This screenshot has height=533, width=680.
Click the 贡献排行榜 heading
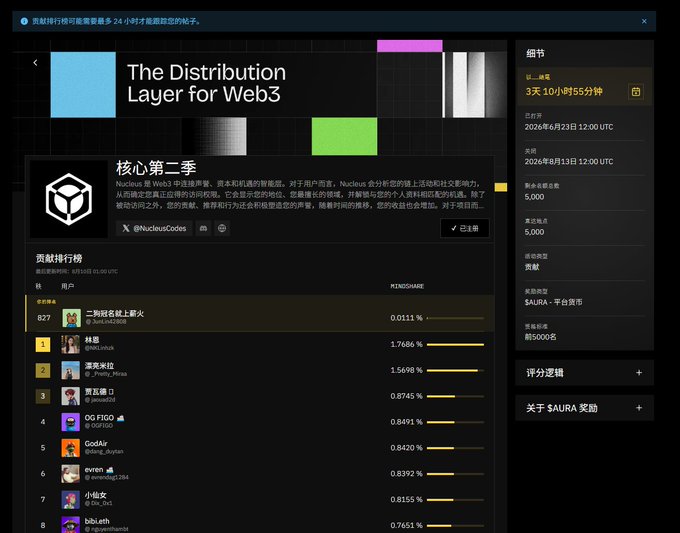(59, 258)
